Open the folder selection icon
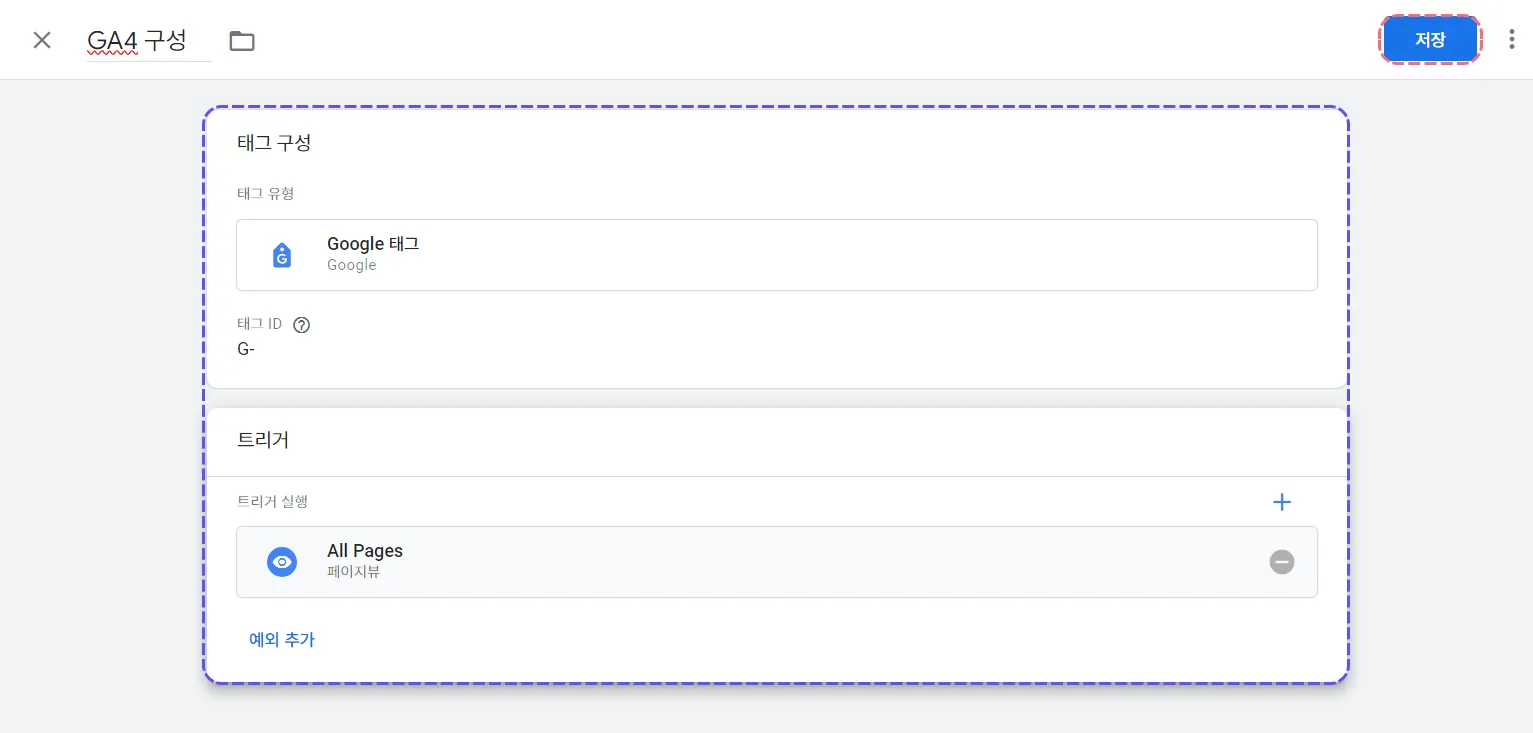The image size is (1533, 733). point(242,41)
